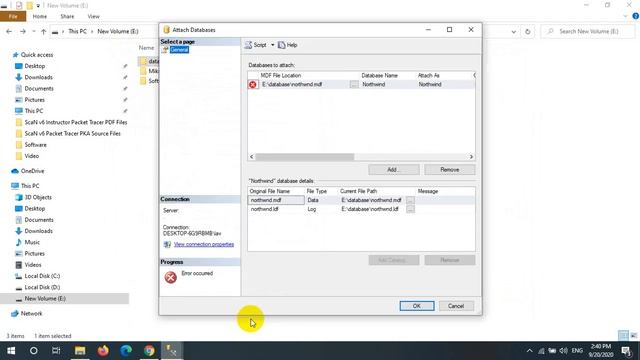
Task: Click Explorer refresh button
Action: [527, 31]
